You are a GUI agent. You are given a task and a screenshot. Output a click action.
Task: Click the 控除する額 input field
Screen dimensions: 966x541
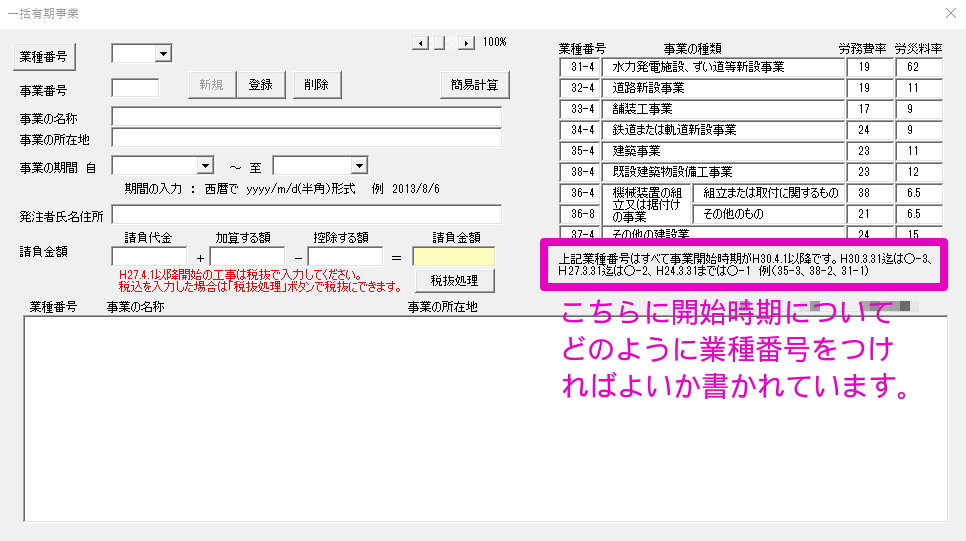(x=345, y=257)
